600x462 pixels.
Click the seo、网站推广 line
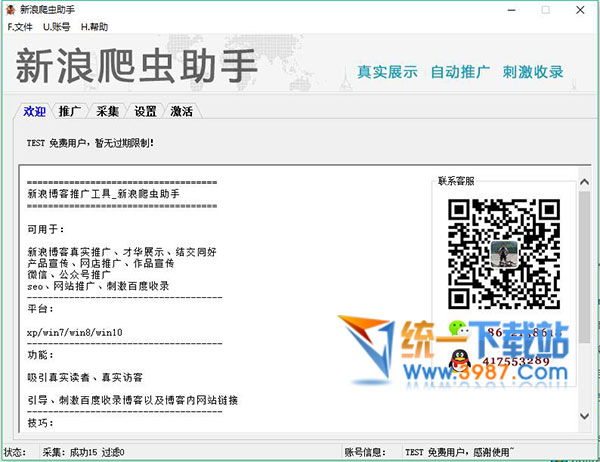[x=98, y=286]
